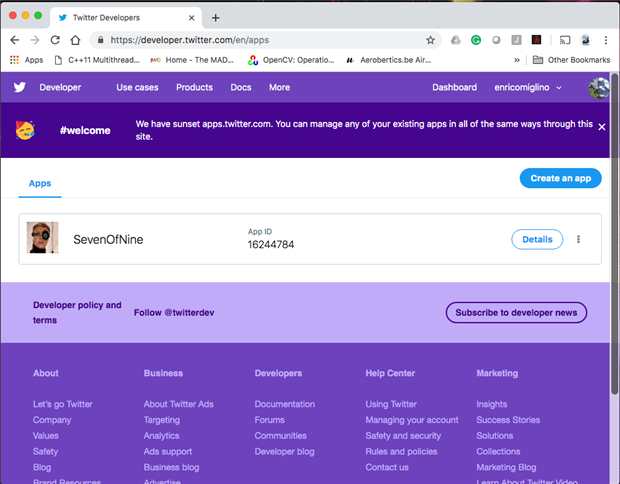The image size is (620, 484).
Task: Open Details for SevenOfNine app
Action: (x=537, y=240)
